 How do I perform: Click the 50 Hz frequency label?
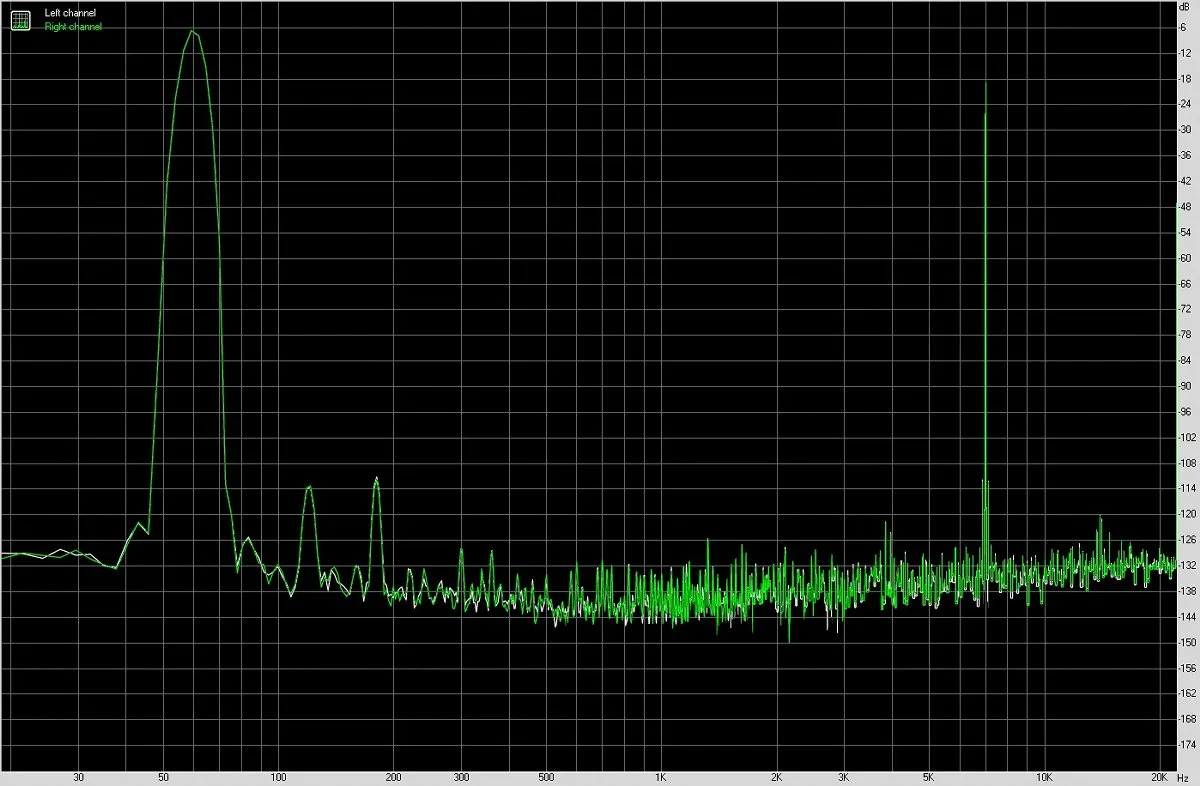pyautogui.click(x=163, y=777)
